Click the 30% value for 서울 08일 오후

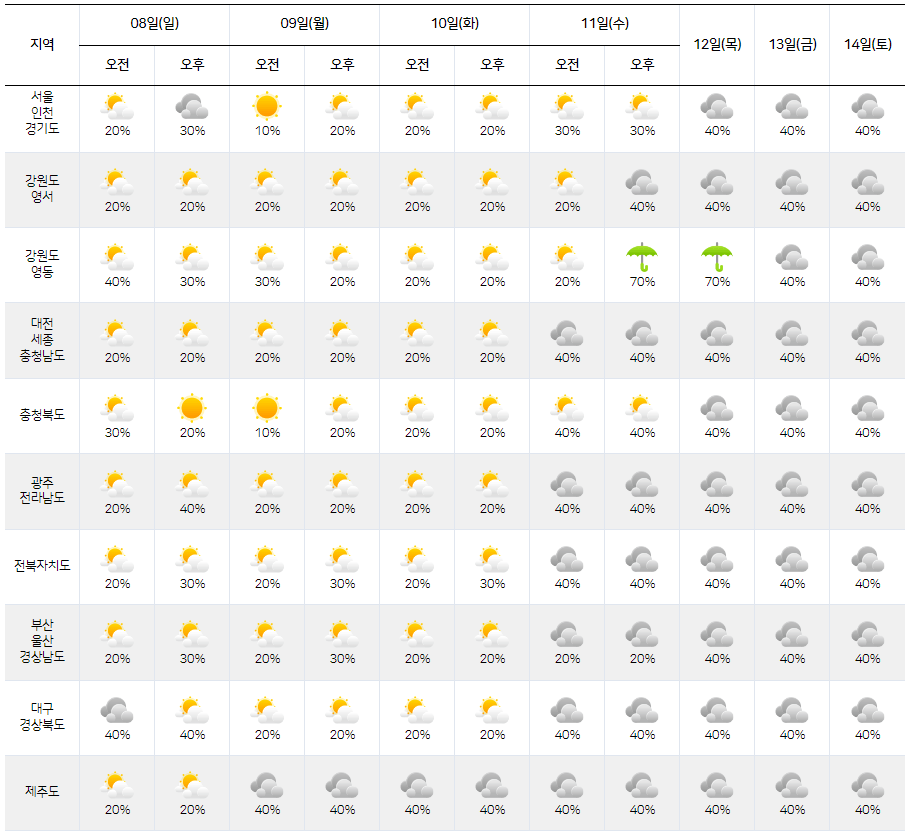(192, 131)
